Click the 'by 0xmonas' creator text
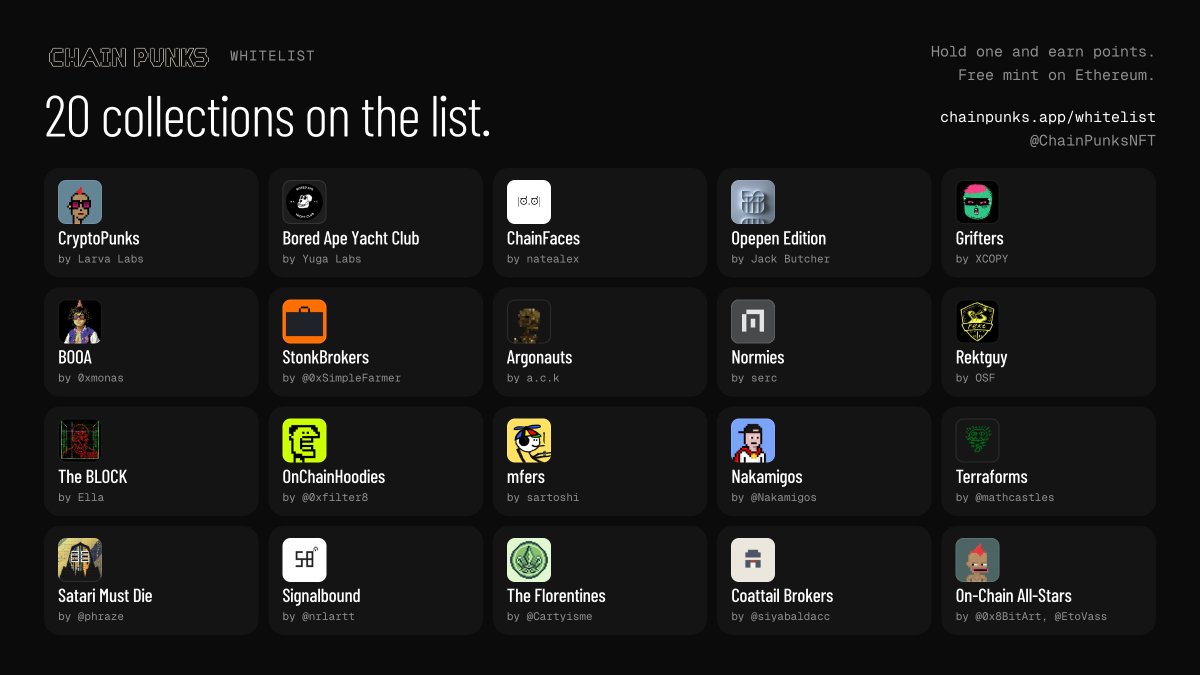 tap(91, 378)
